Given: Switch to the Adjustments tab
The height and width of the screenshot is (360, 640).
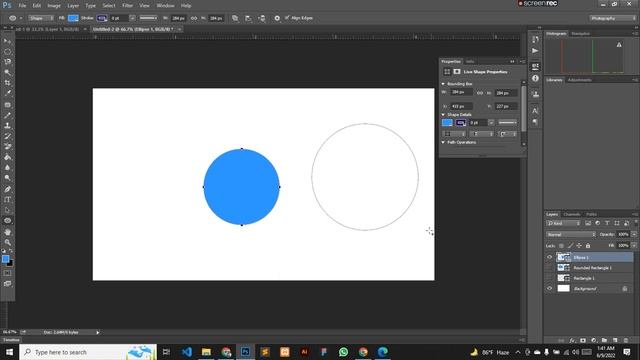Looking at the screenshot, I should [580, 80].
